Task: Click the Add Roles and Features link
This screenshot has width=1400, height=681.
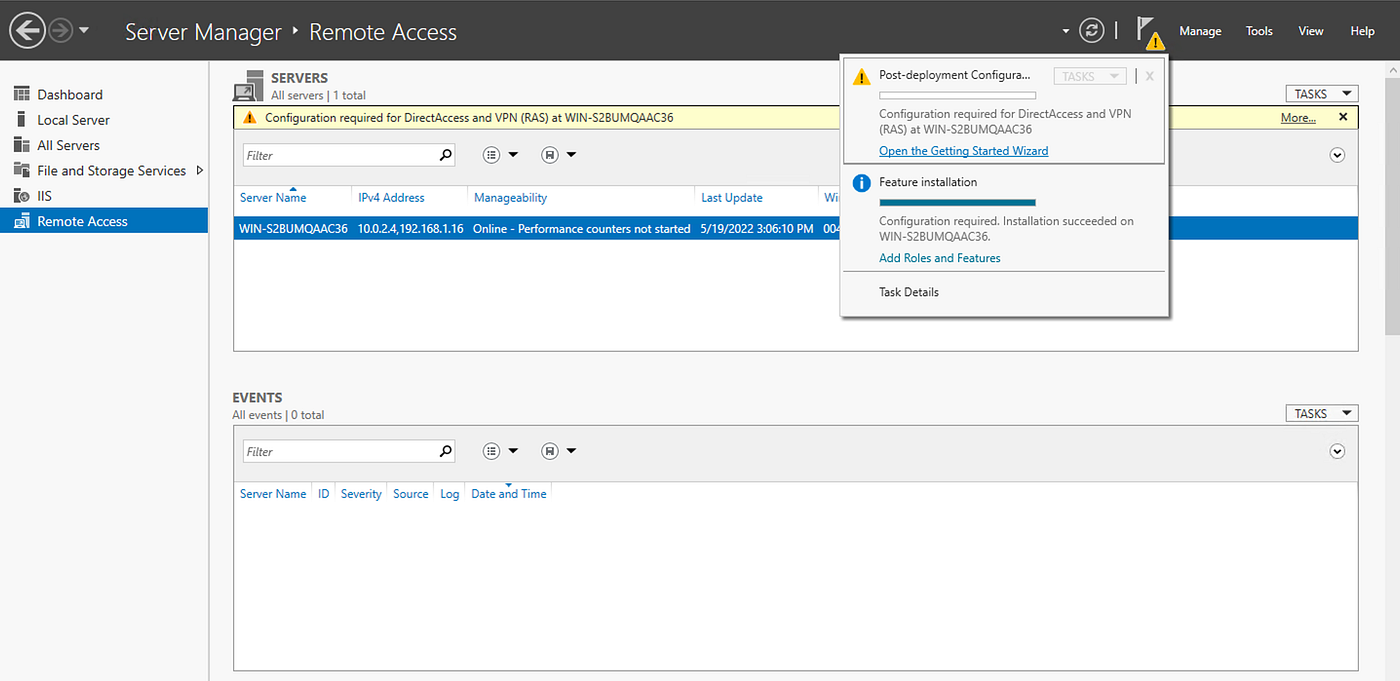Action: (x=939, y=257)
